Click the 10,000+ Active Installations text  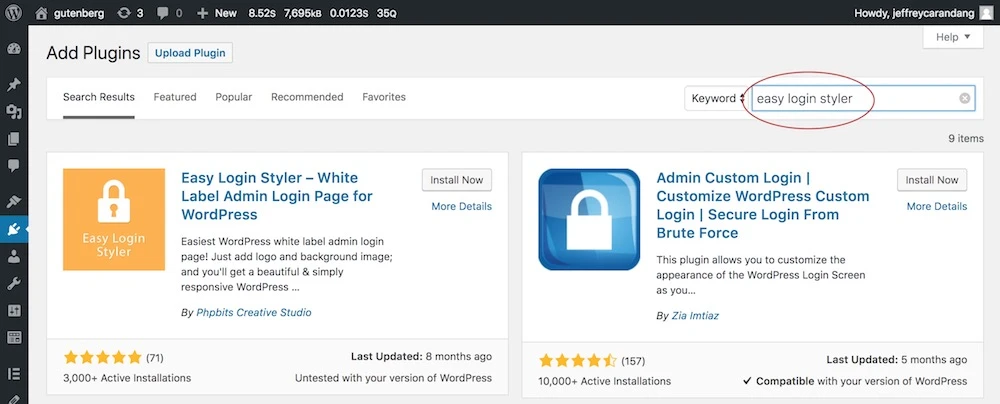[x=605, y=381]
